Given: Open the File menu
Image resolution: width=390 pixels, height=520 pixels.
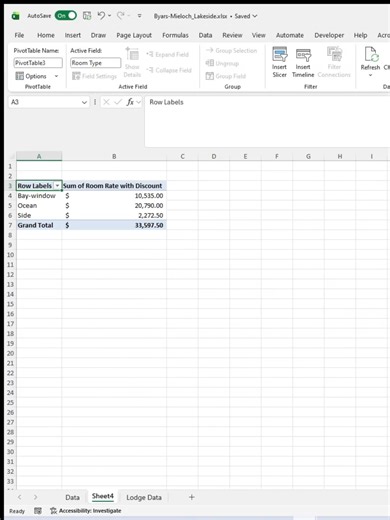Looking at the screenshot, I should coord(19,35).
